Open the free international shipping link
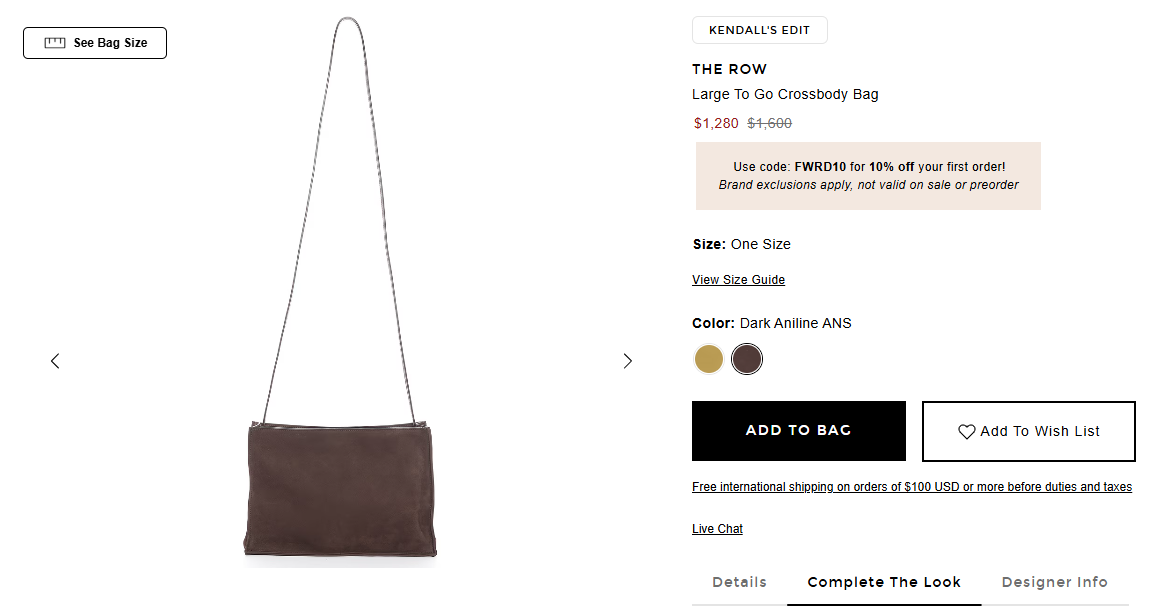This screenshot has height=615, width=1152. [x=911, y=487]
